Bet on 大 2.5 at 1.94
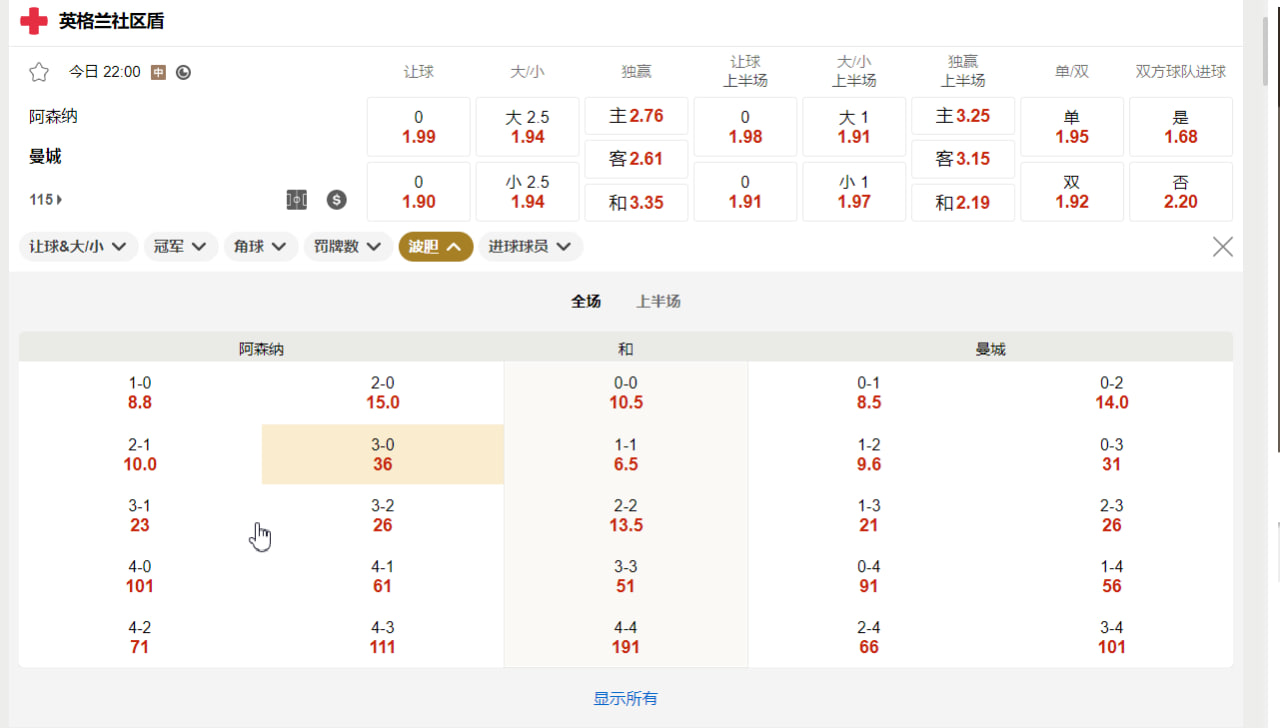1280x728 pixels. pos(528,127)
